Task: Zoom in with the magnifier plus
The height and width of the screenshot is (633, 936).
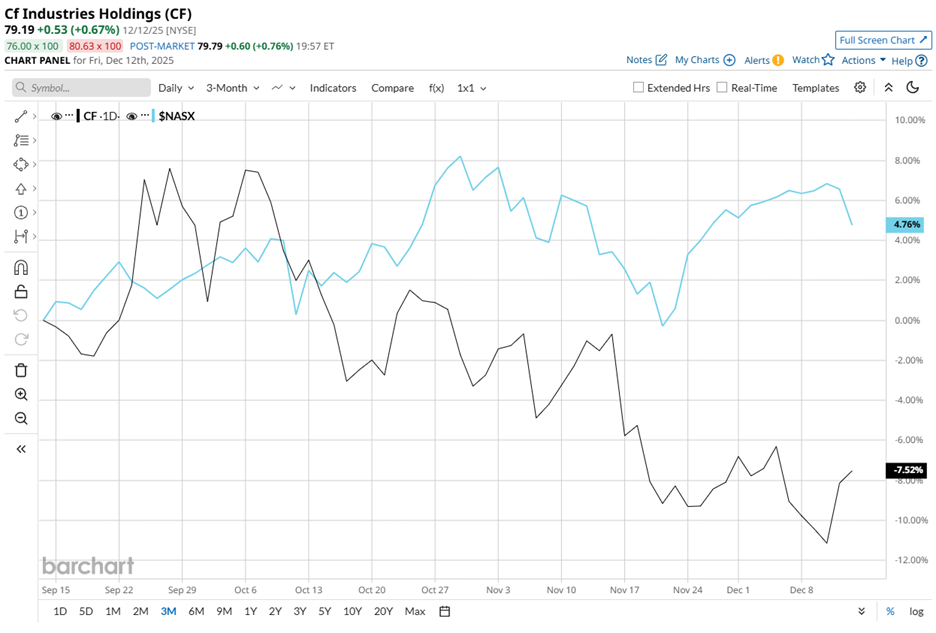Action: coord(21,394)
